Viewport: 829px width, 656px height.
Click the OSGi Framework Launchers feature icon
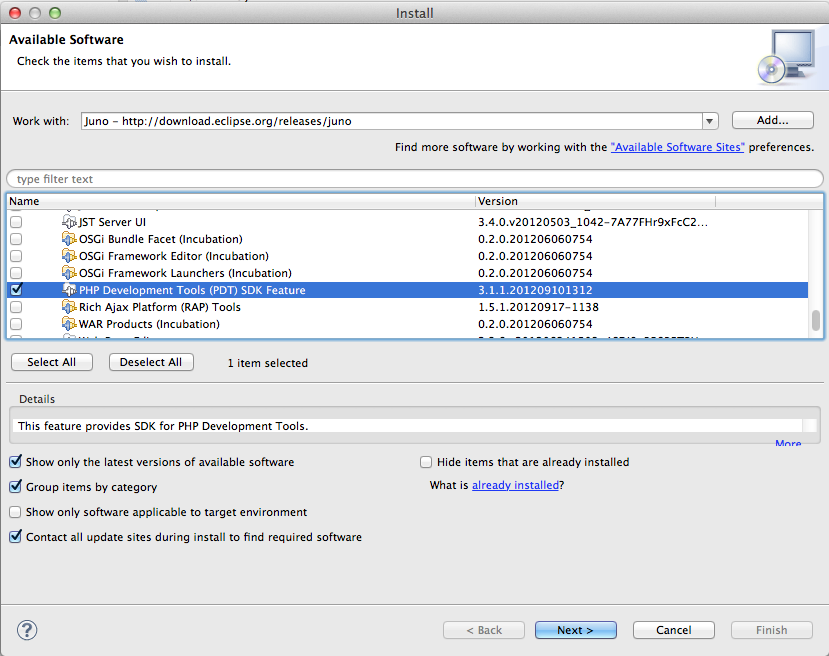tap(69, 273)
